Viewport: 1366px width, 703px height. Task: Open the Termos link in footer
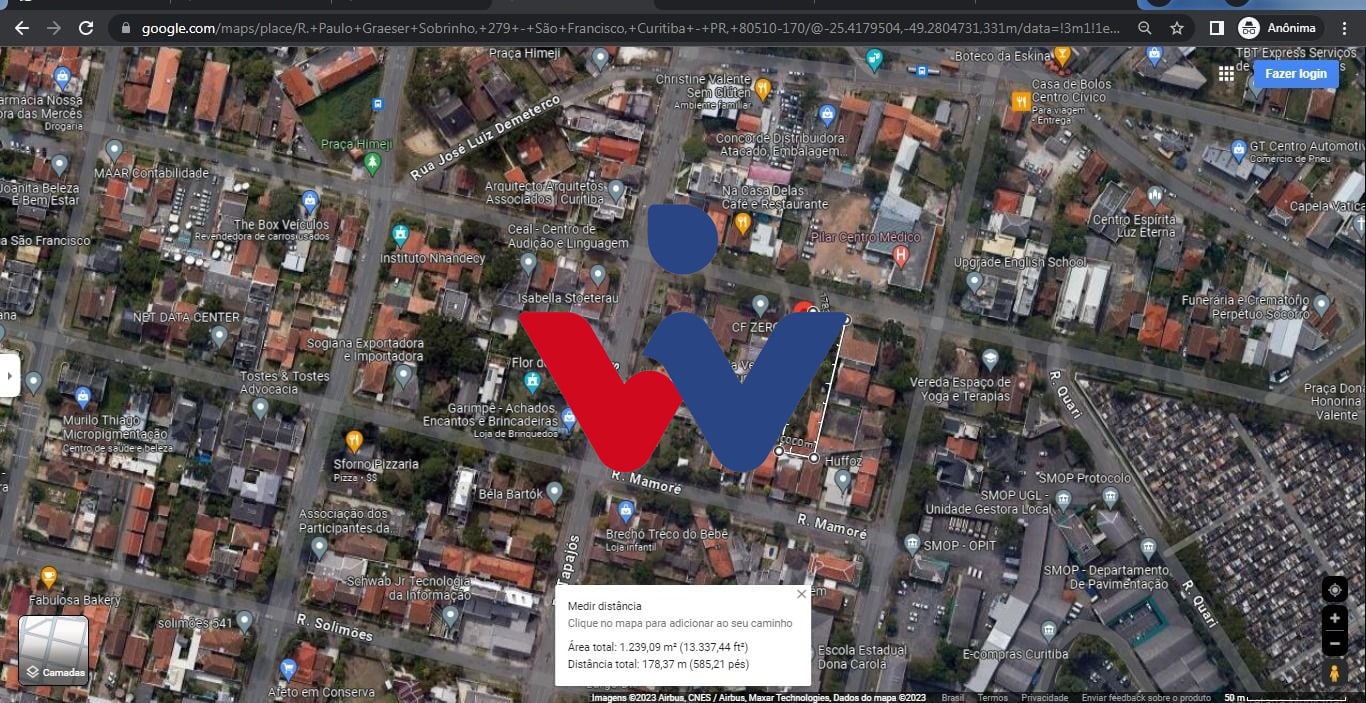[993, 698]
